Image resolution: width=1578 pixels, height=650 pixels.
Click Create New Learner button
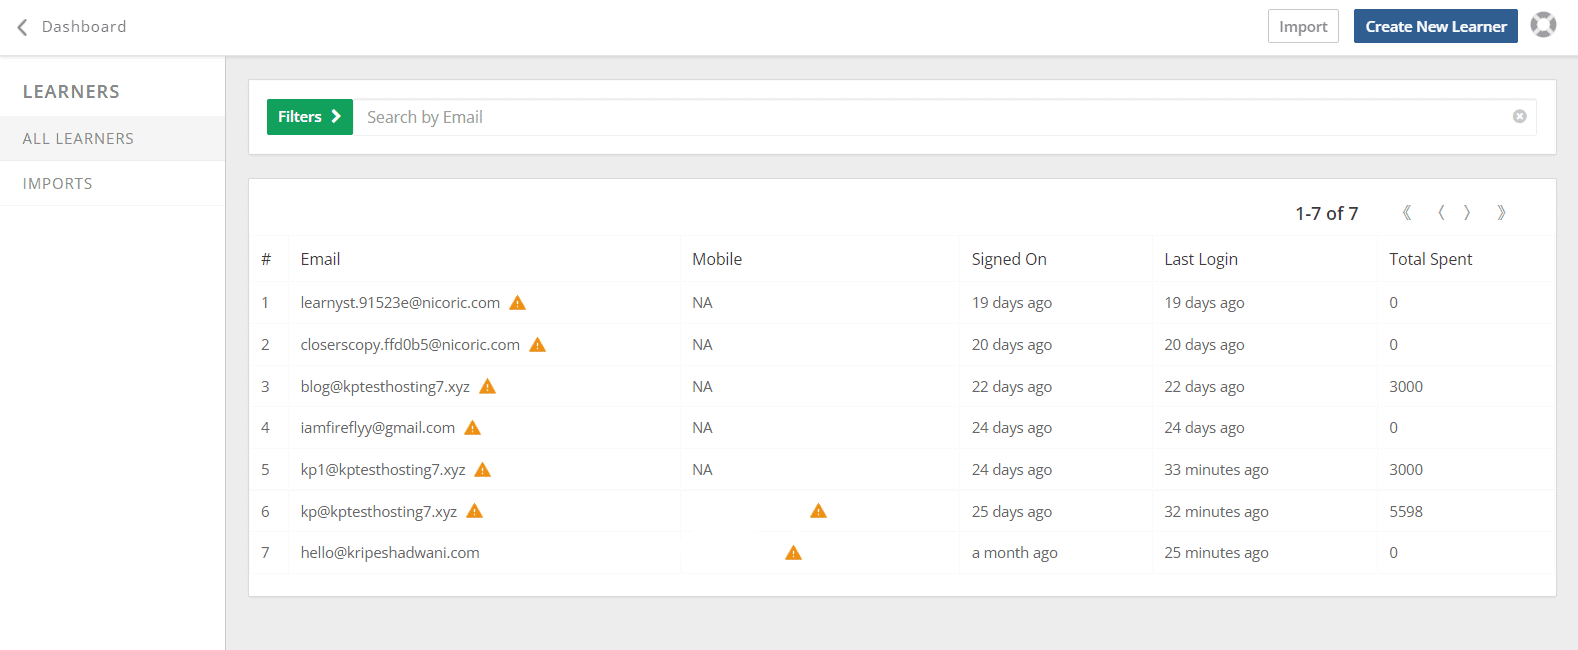1435,27
